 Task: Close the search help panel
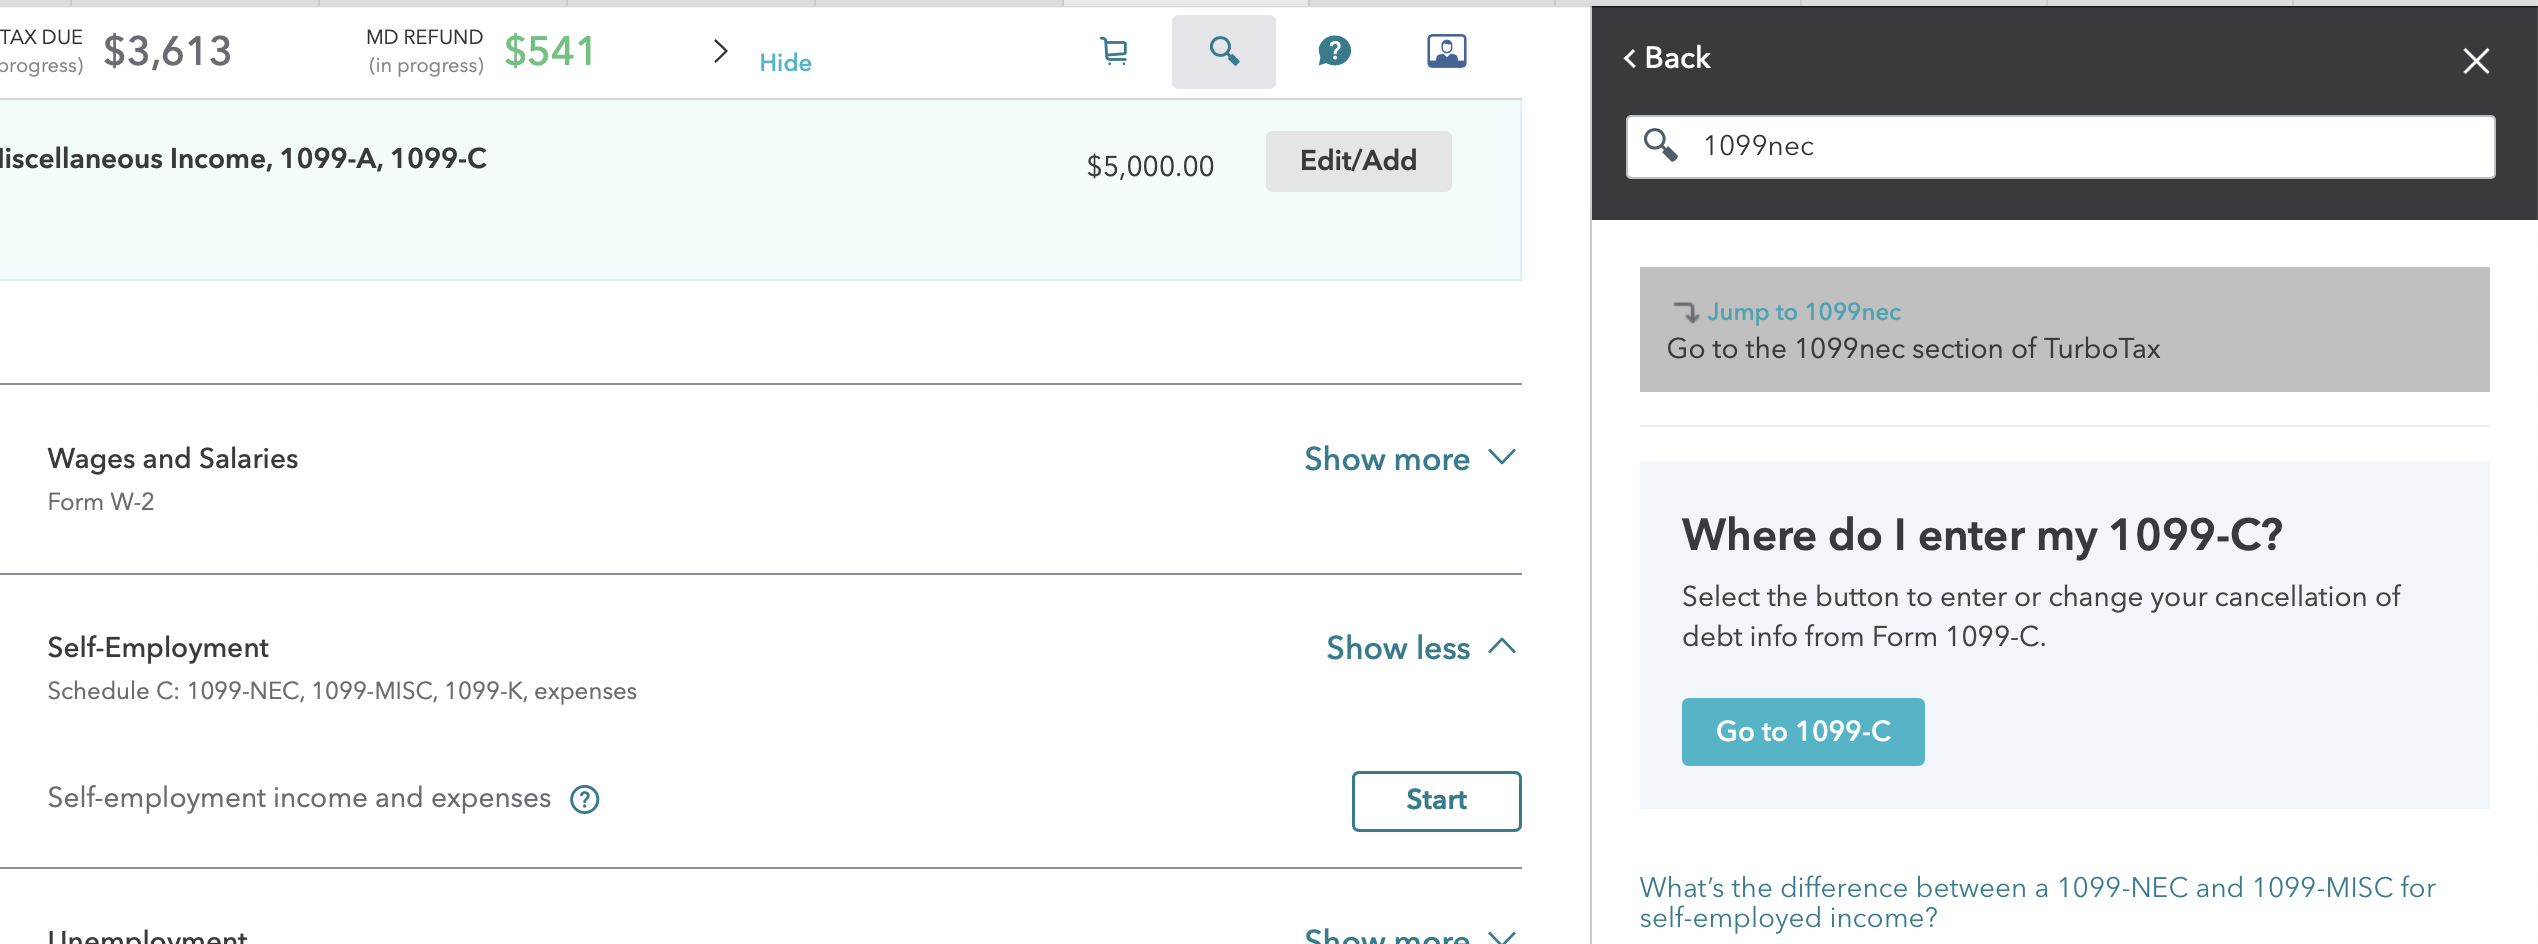pyautogui.click(x=2475, y=61)
